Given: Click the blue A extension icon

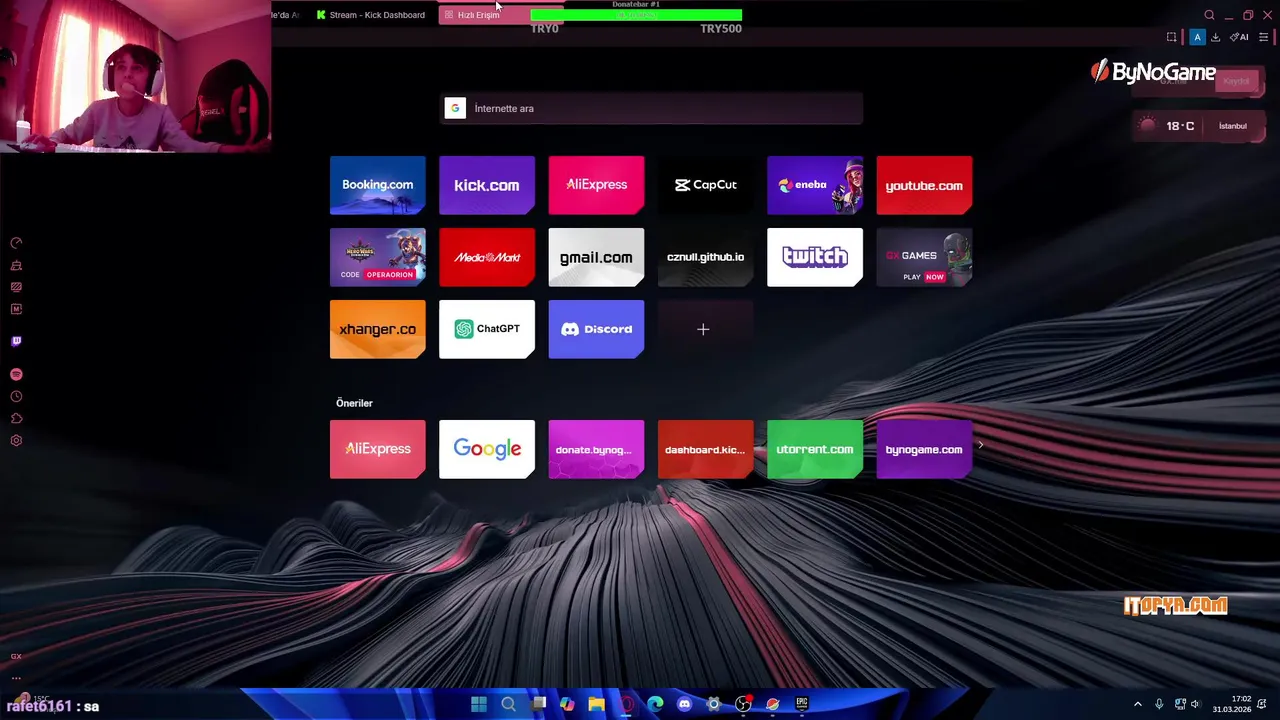Looking at the screenshot, I should pos(1197,37).
